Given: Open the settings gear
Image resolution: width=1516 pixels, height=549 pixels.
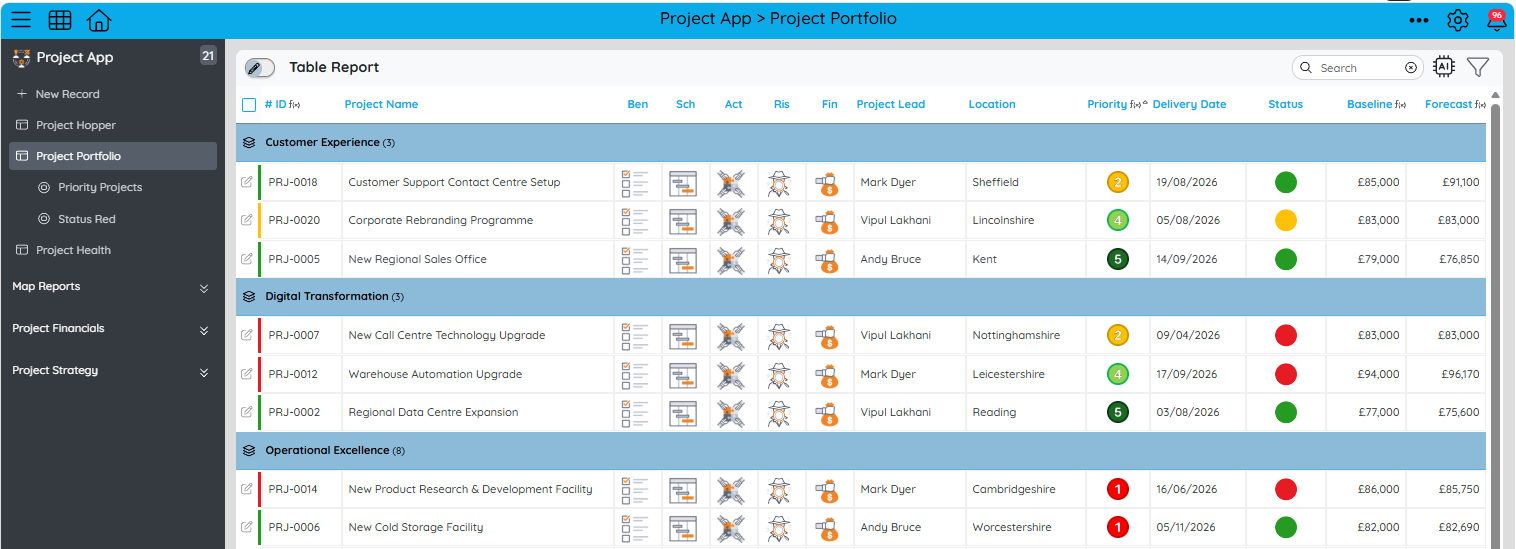Looking at the screenshot, I should click(x=1458, y=20).
